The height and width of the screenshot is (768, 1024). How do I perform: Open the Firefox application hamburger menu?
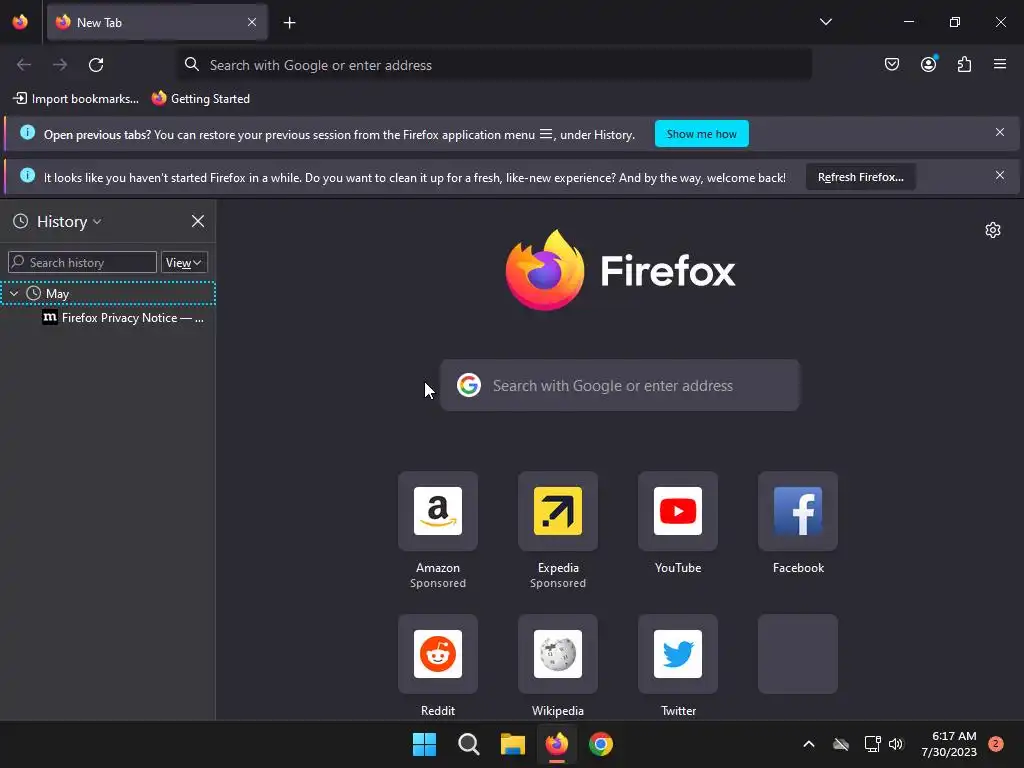pyautogui.click(x=999, y=64)
